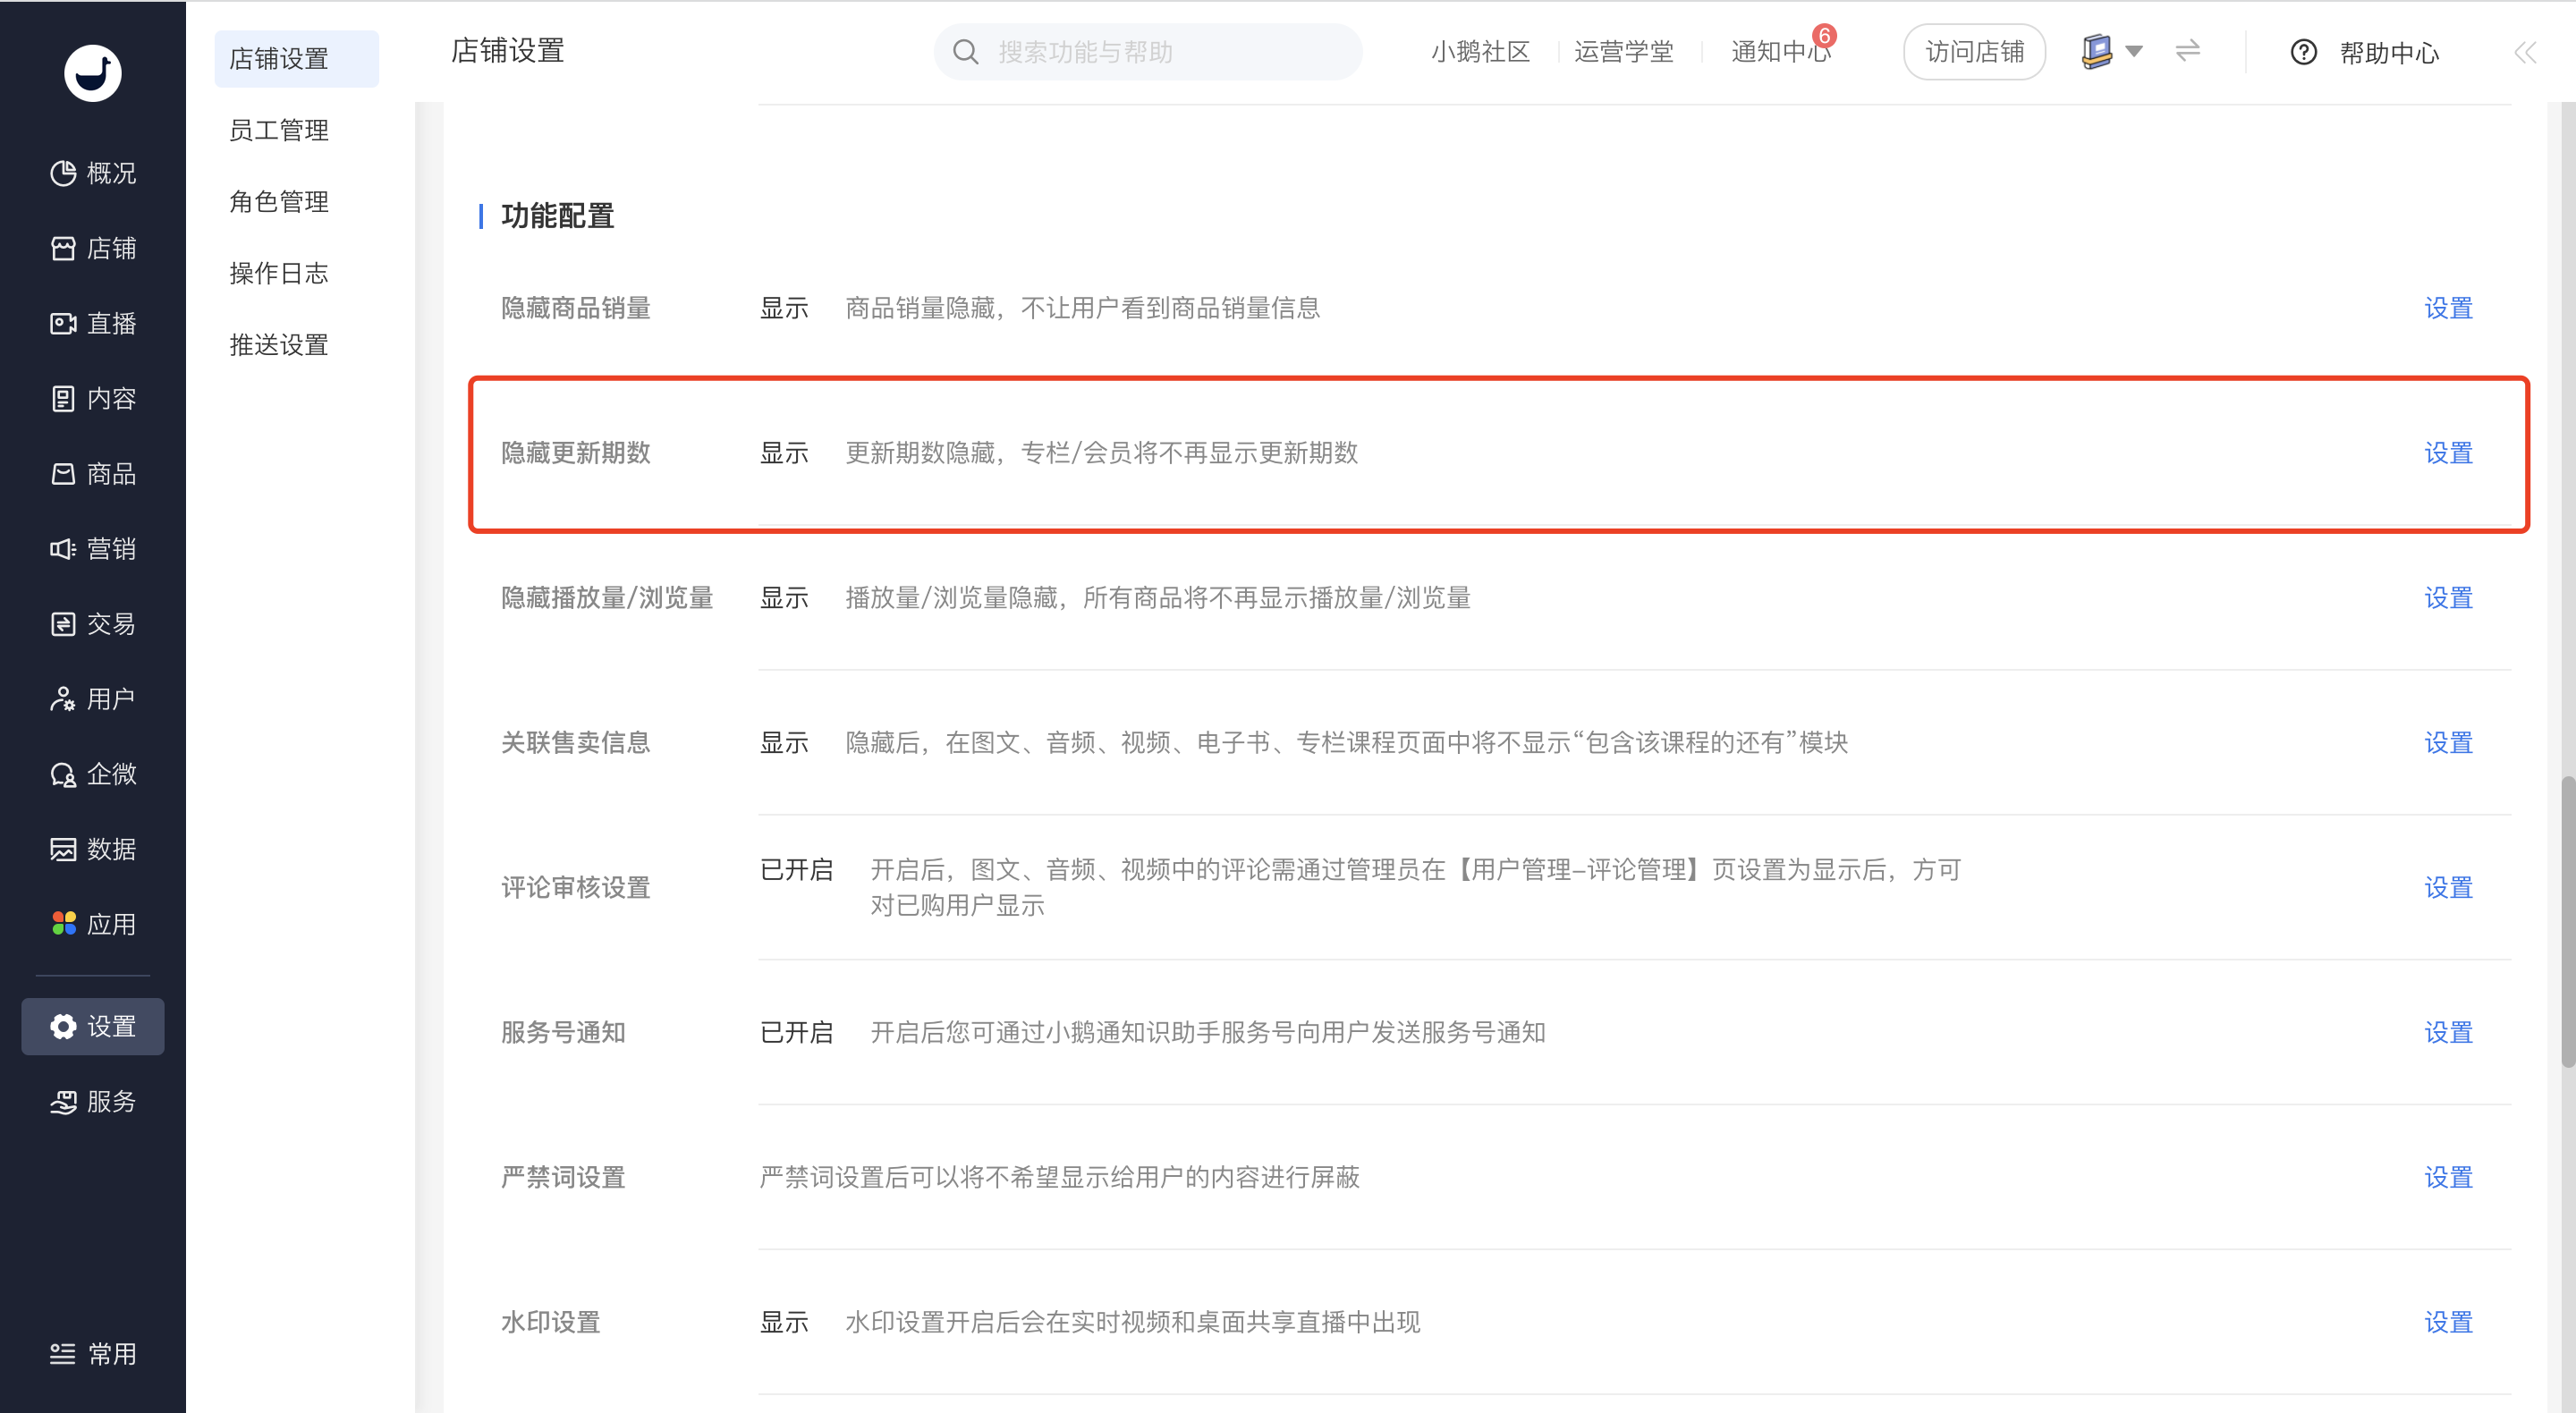Open 角色管理 submenu item
The height and width of the screenshot is (1413, 2576).
[x=279, y=201]
